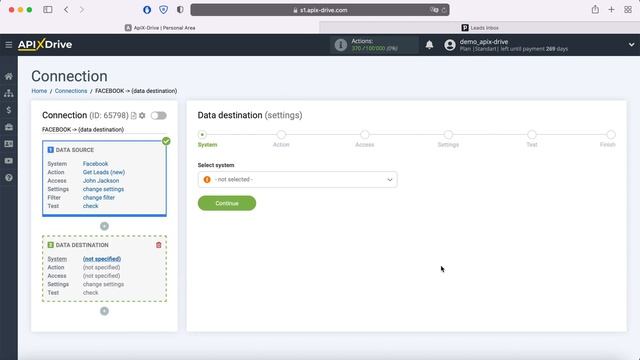This screenshot has height=360, width=640.
Task: Click the green Continue button
Action: coord(227,203)
